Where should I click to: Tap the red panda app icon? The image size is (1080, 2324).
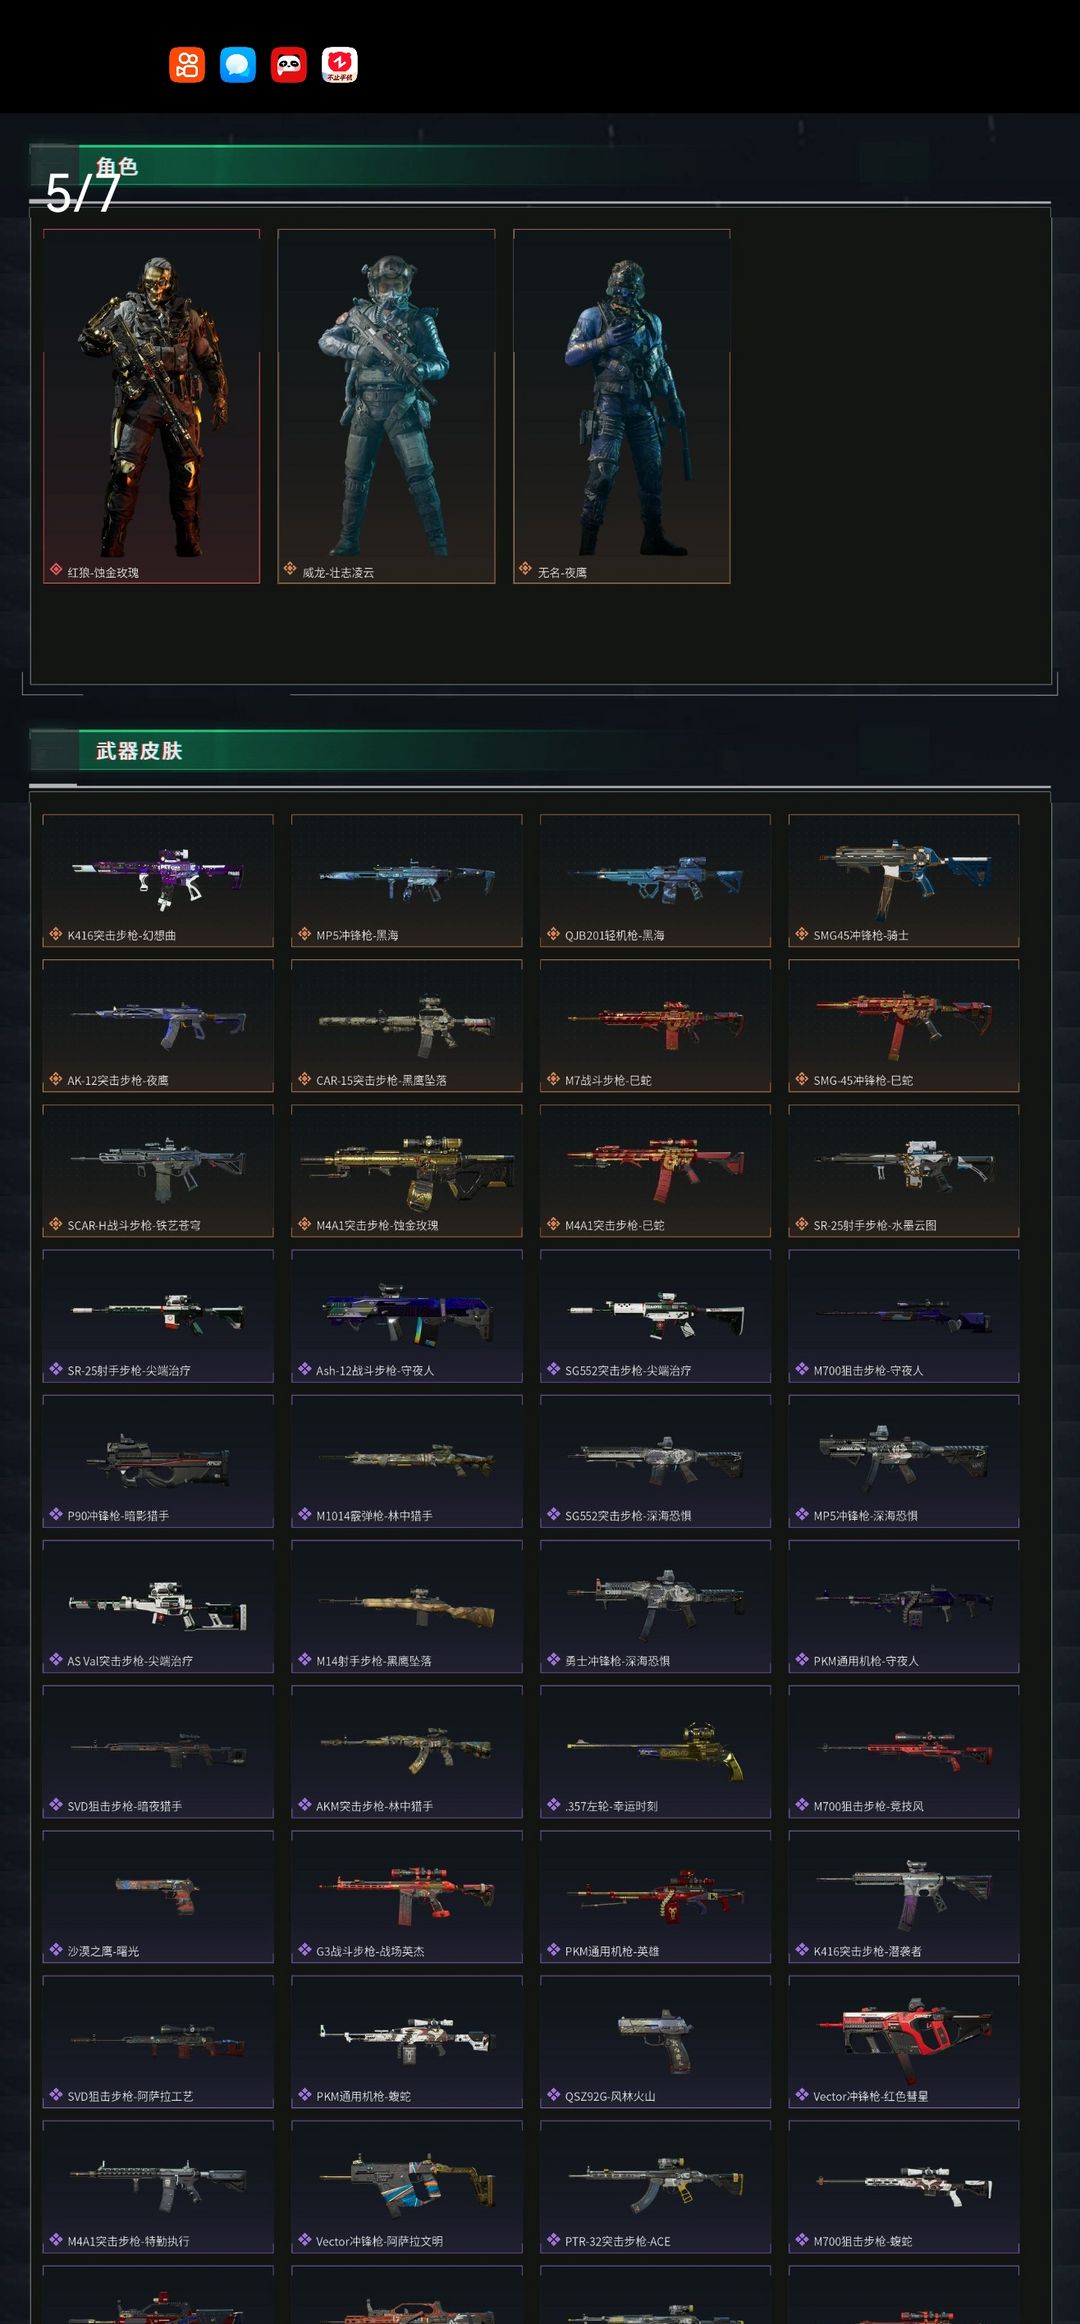[x=289, y=65]
